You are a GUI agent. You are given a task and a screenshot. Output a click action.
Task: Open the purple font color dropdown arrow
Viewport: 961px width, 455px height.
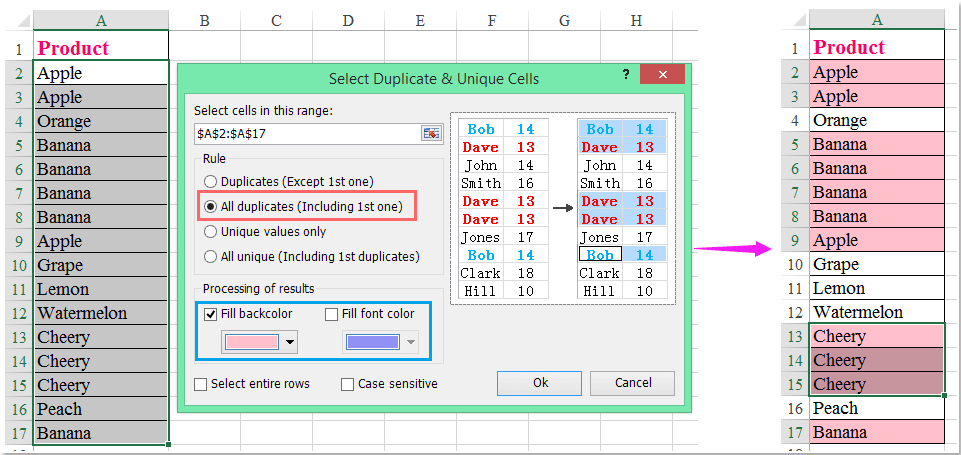tap(410, 342)
